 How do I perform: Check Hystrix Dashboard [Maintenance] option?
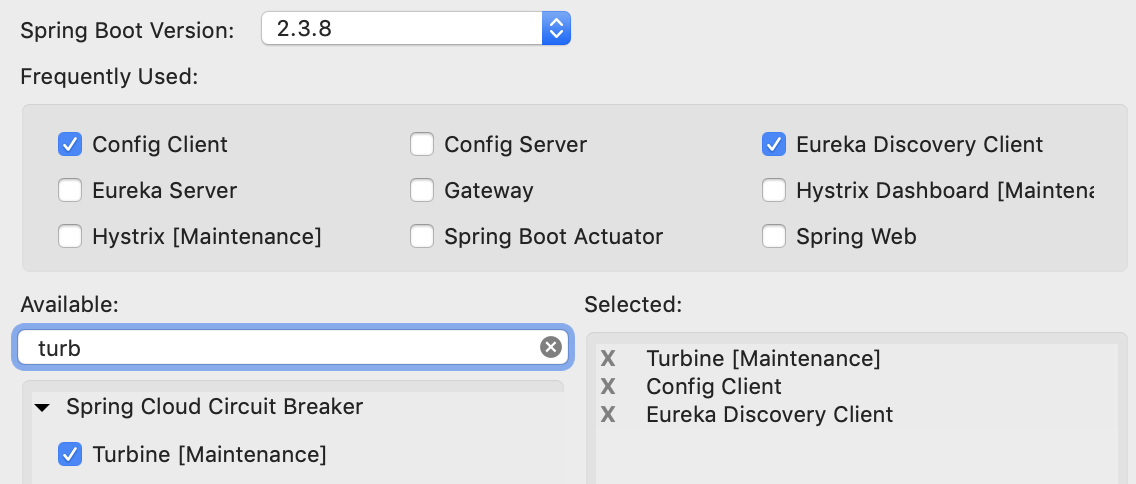tap(774, 191)
